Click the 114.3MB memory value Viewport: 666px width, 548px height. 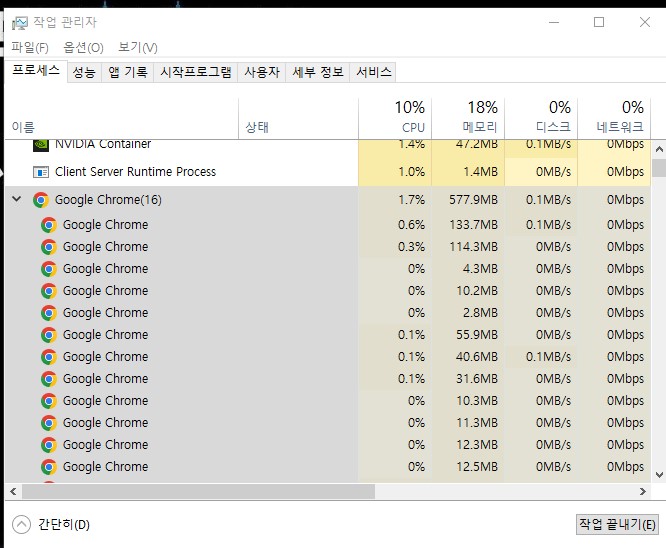click(473, 247)
